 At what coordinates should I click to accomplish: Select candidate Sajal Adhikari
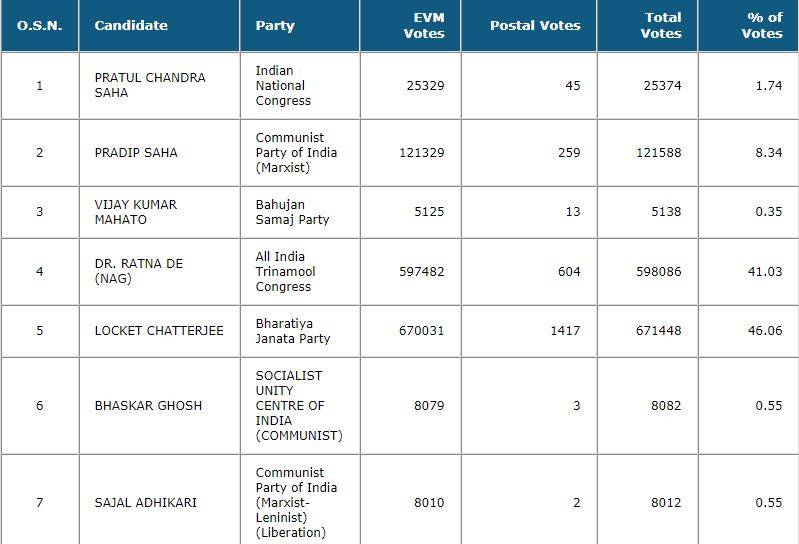click(x=147, y=503)
